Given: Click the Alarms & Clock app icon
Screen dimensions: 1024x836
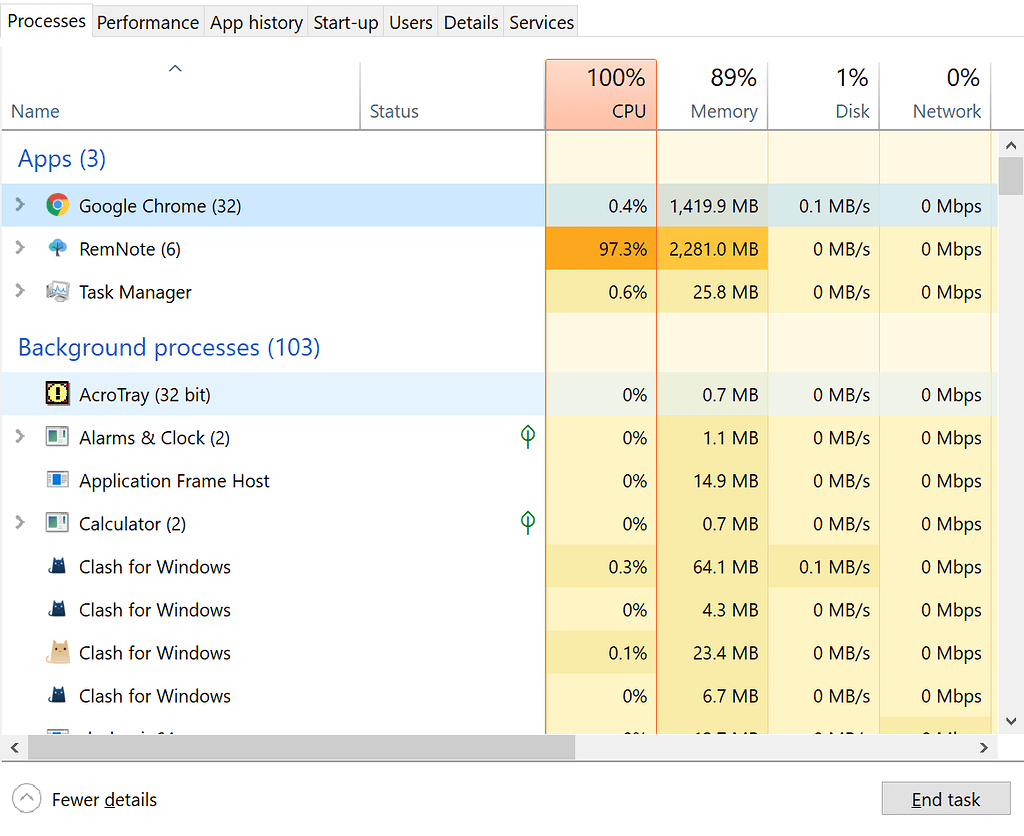Looking at the screenshot, I should coord(58,437).
